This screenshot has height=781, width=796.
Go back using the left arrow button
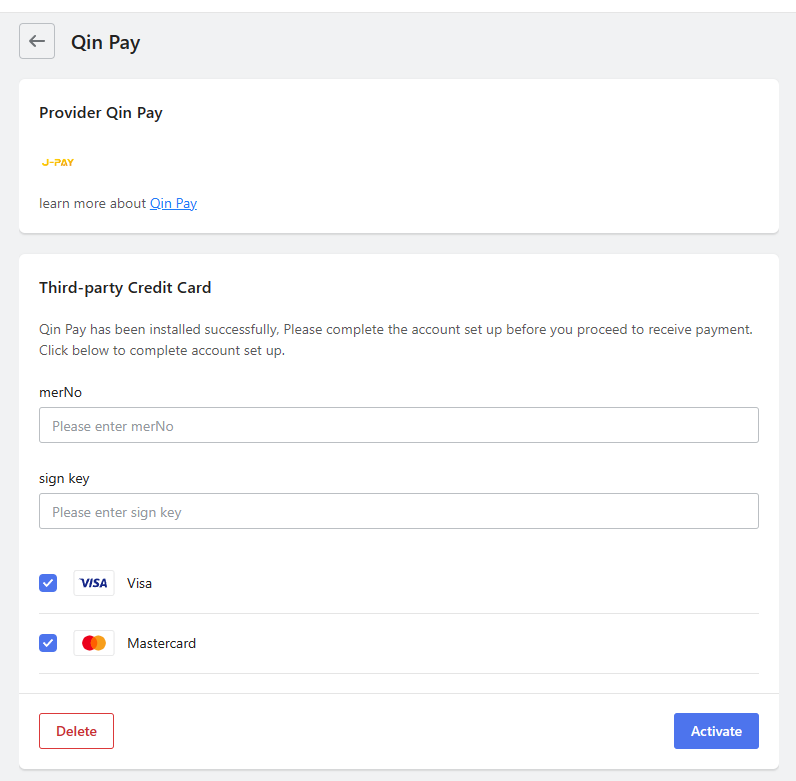coord(37,41)
